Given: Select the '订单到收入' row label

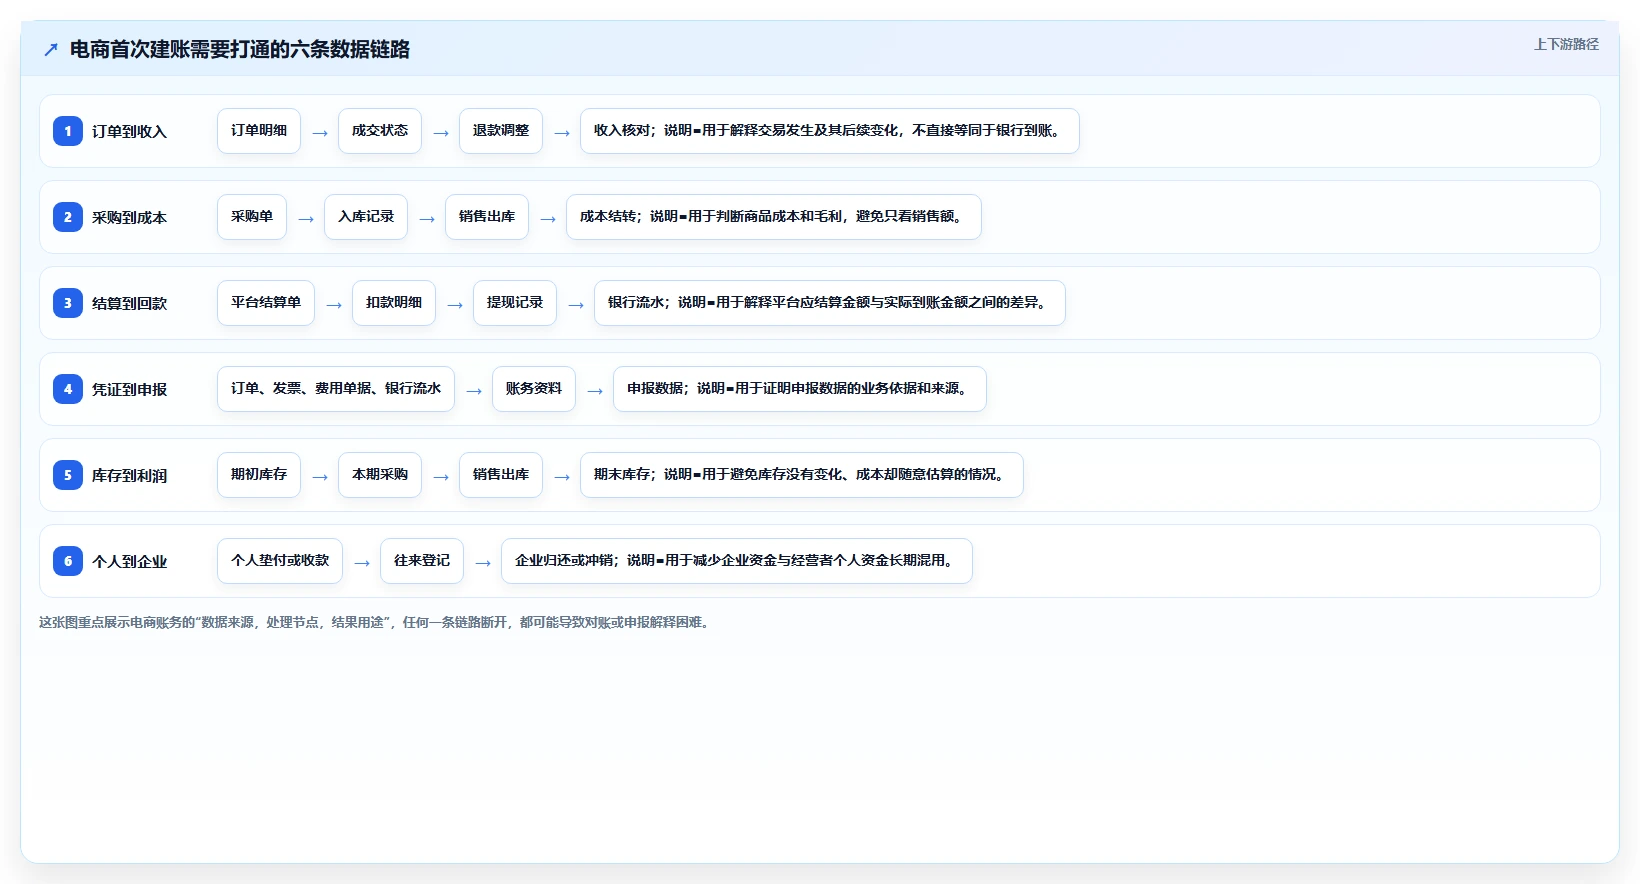Looking at the screenshot, I should [x=129, y=132].
